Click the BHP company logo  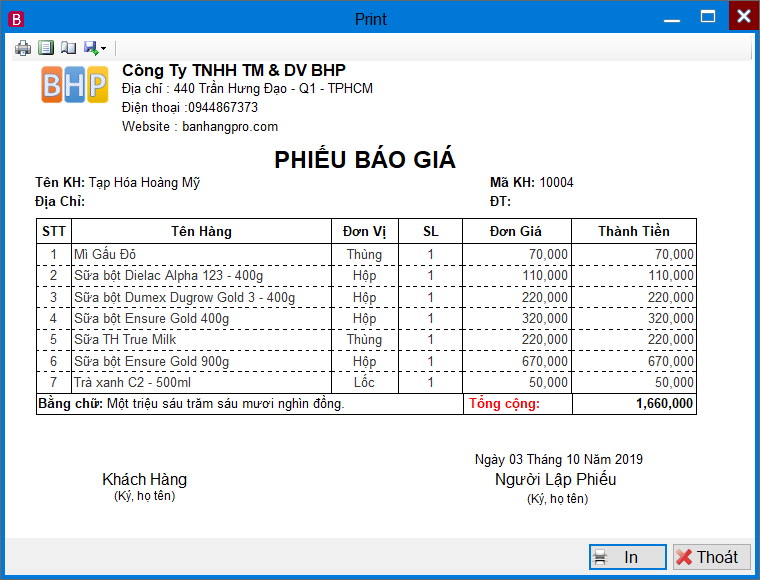(75, 84)
